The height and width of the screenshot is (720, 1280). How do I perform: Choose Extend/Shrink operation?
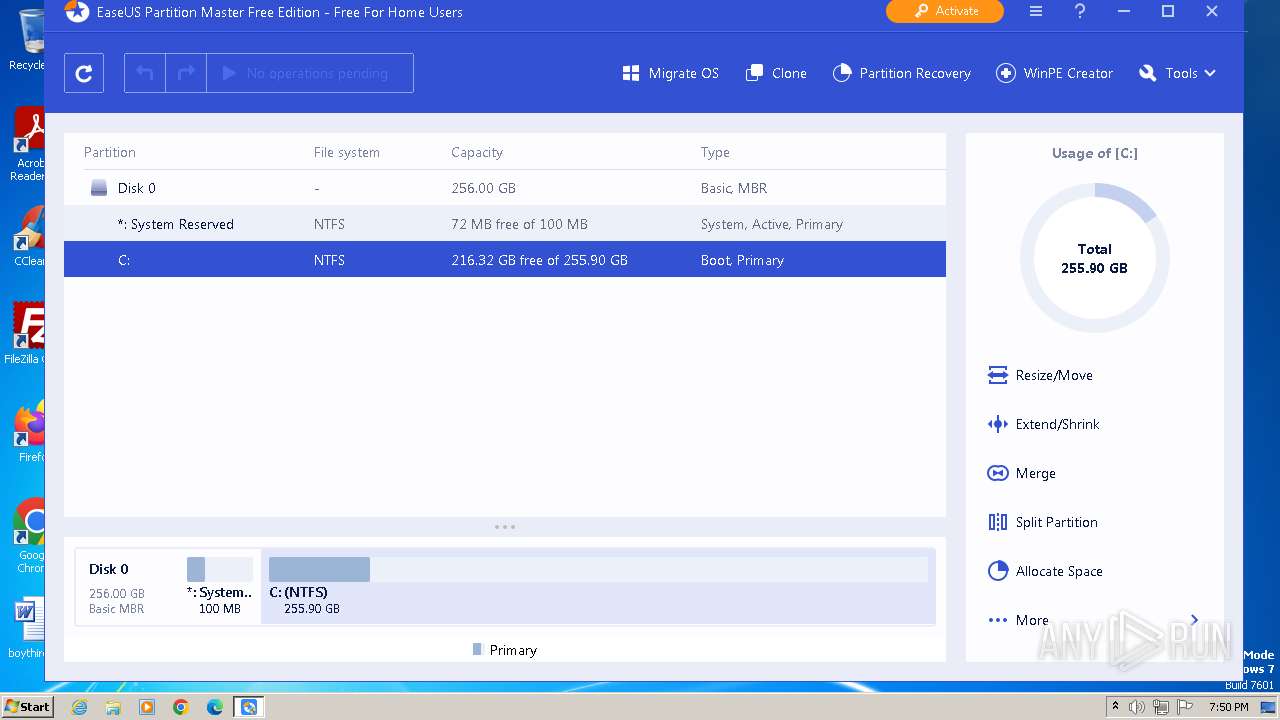(1044, 424)
